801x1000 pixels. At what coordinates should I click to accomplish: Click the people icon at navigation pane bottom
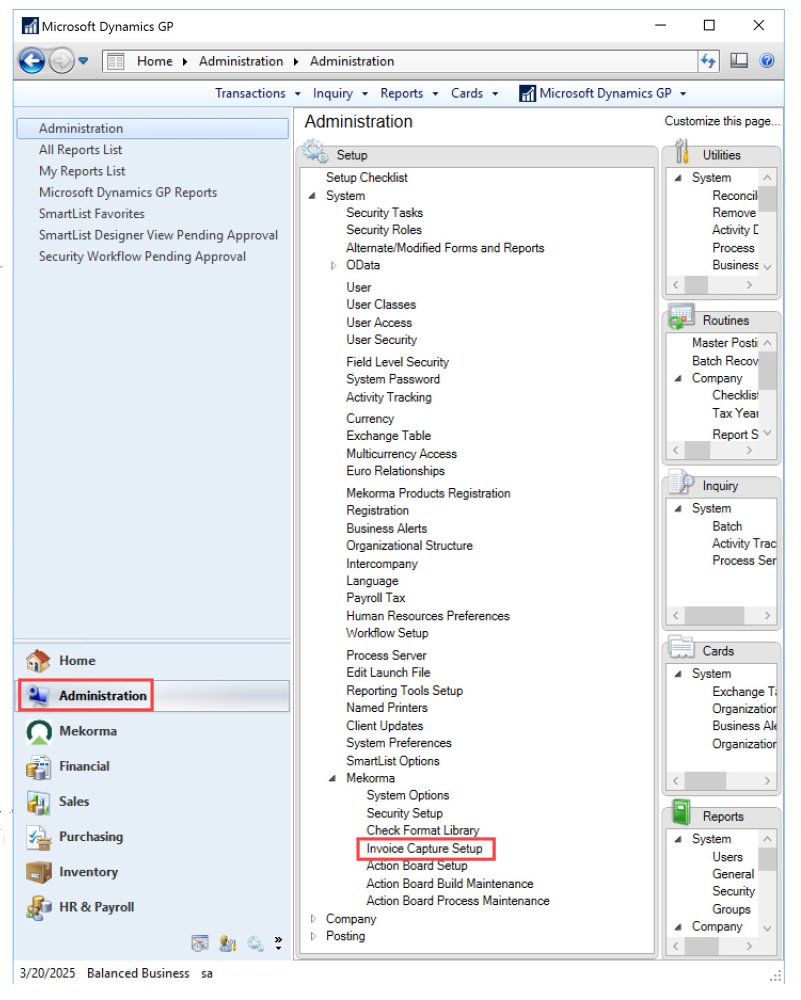228,943
